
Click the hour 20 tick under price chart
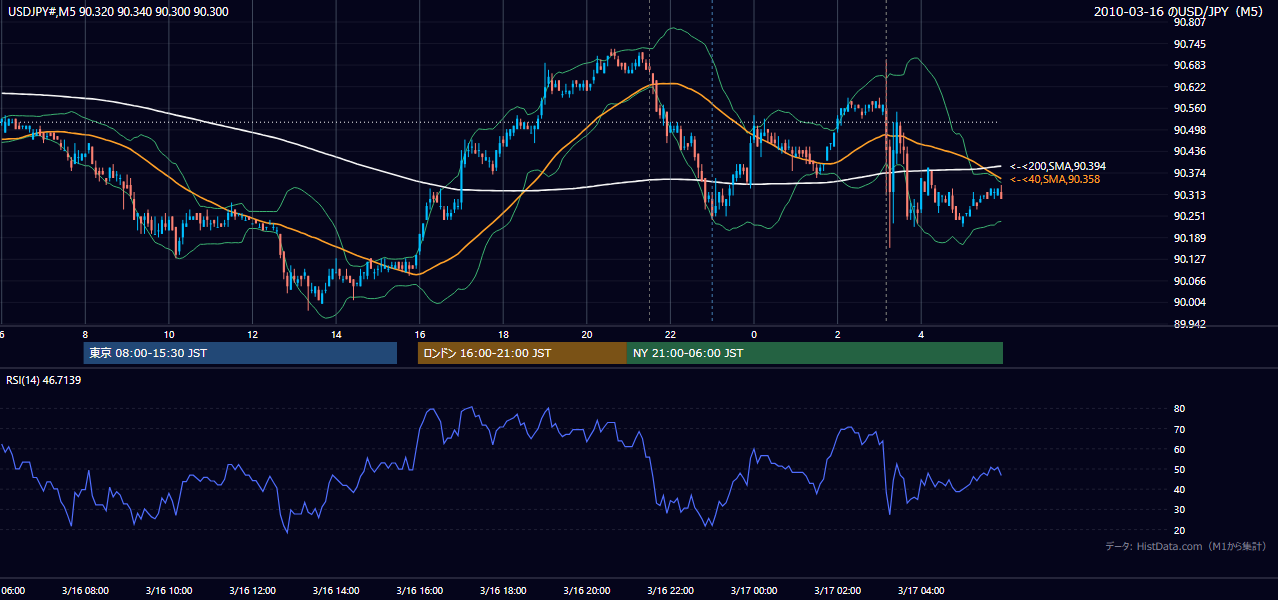point(587,335)
